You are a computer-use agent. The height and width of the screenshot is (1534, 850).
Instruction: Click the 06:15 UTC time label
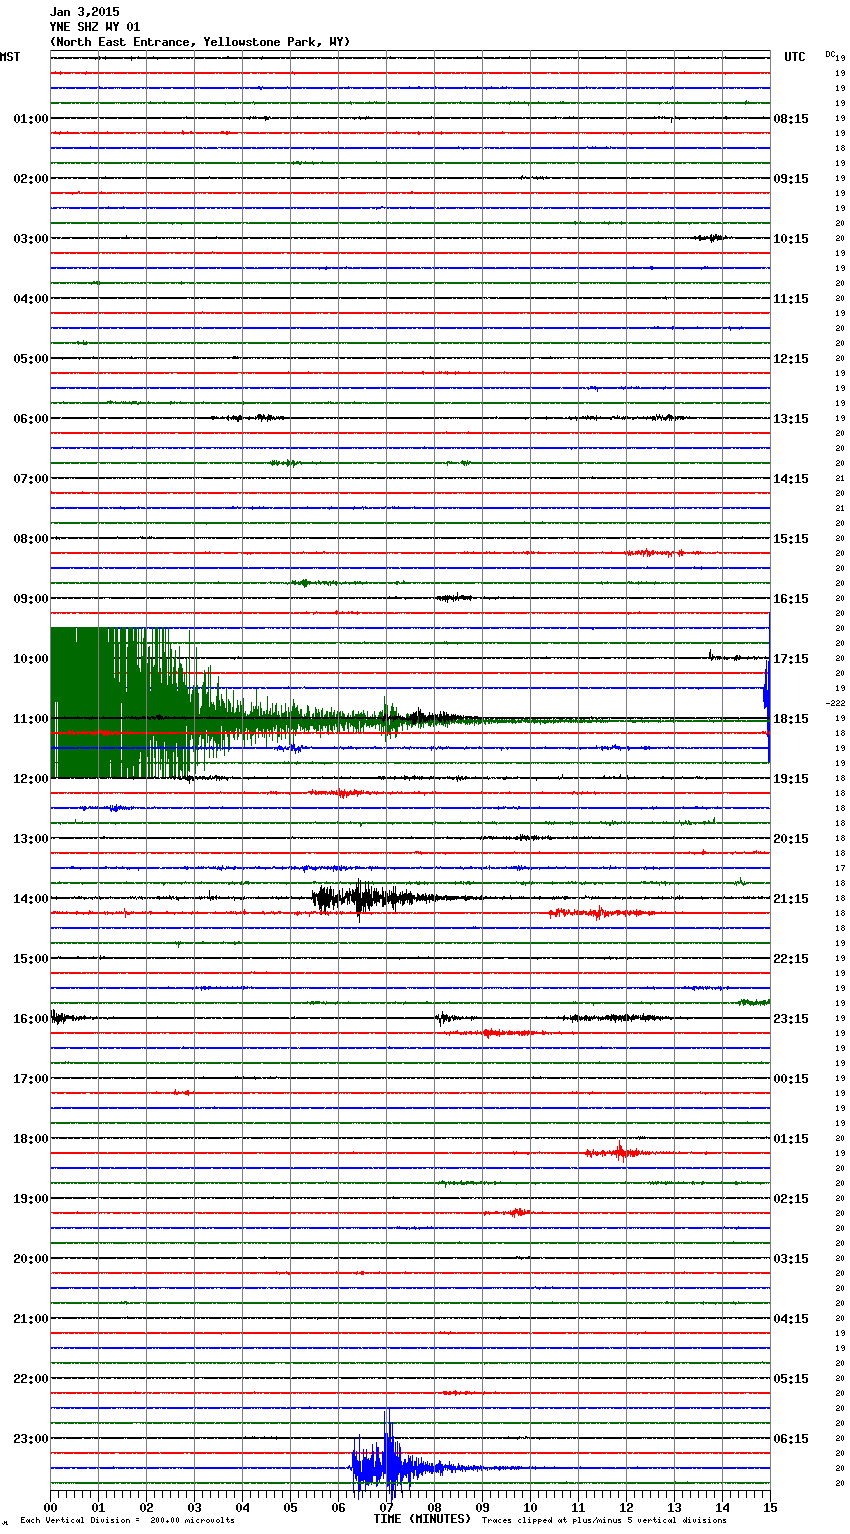[x=791, y=1439]
